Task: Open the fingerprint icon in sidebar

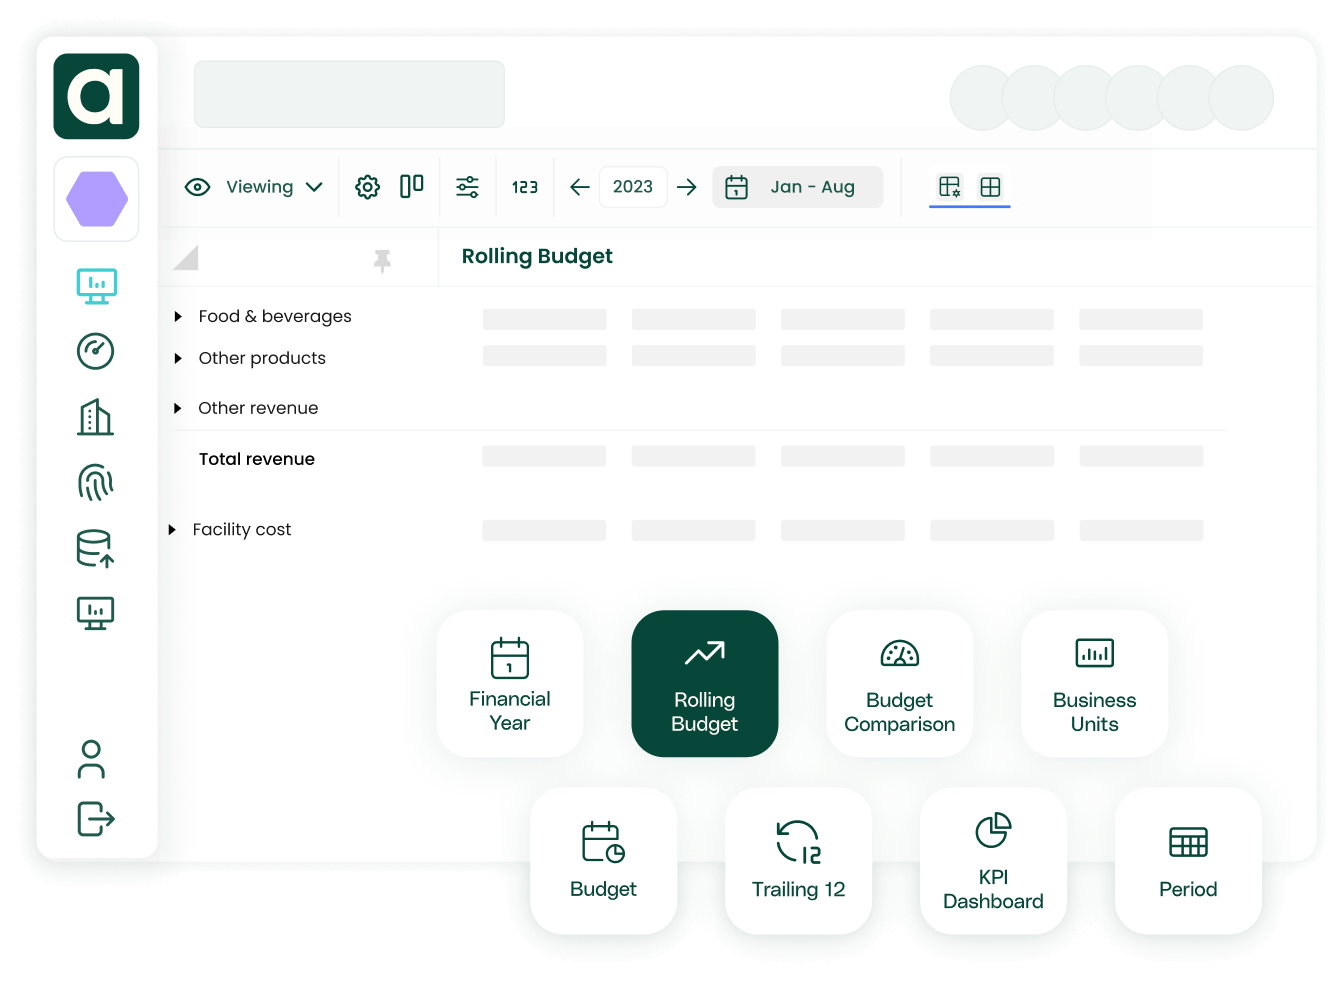Action: pyautogui.click(x=96, y=482)
